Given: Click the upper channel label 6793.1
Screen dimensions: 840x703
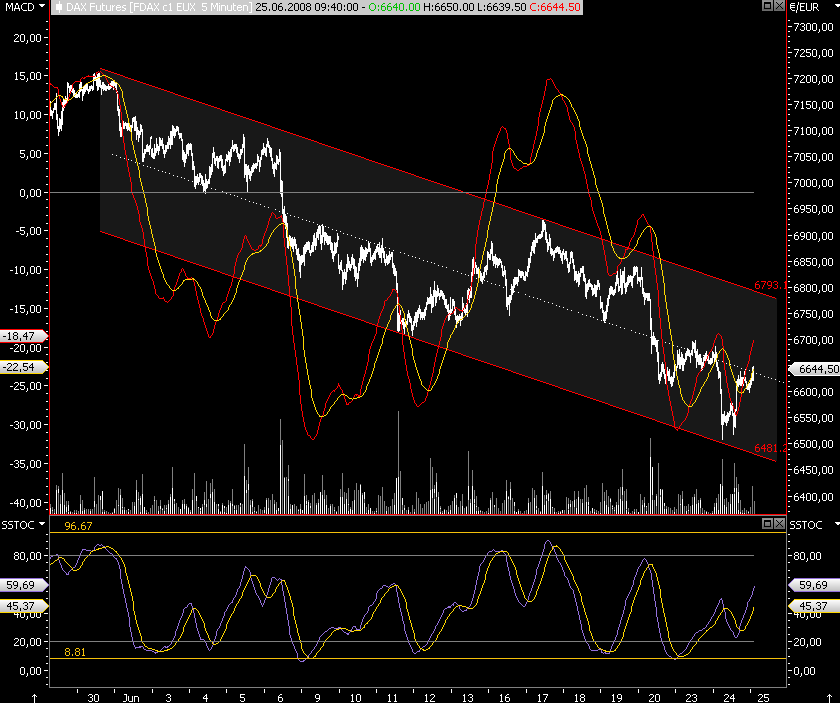Looking at the screenshot, I should [x=770, y=285].
